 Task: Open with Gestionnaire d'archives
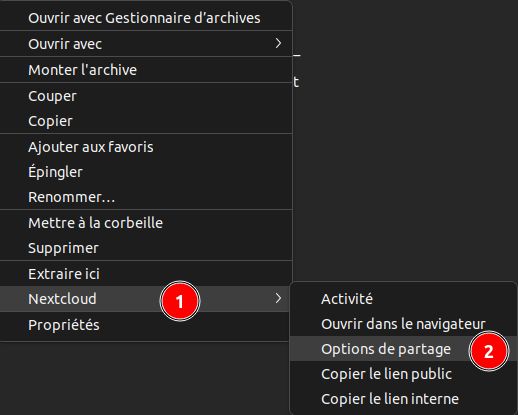pyautogui.click(x=146, y=18)
